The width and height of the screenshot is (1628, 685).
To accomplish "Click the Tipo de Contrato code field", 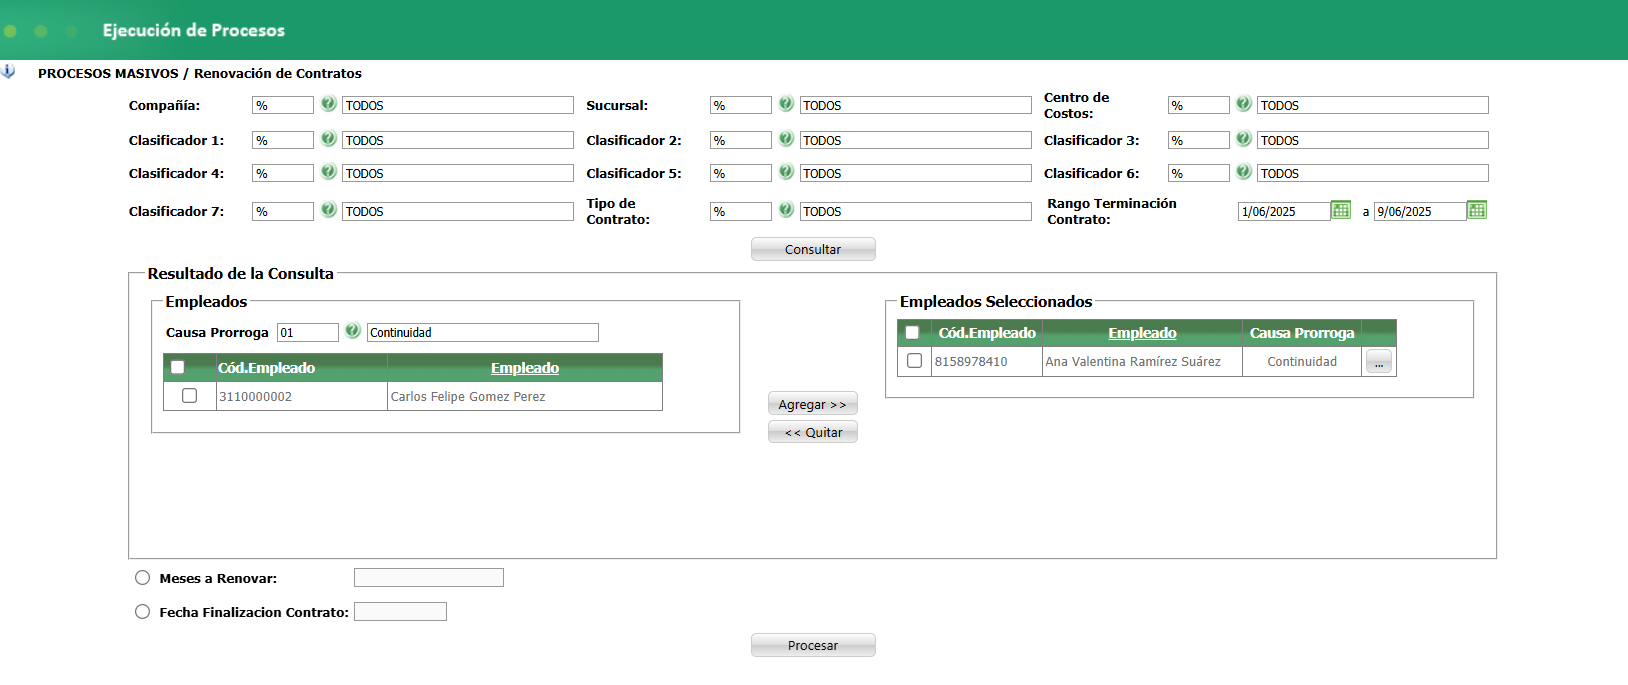I will [741, 211].
